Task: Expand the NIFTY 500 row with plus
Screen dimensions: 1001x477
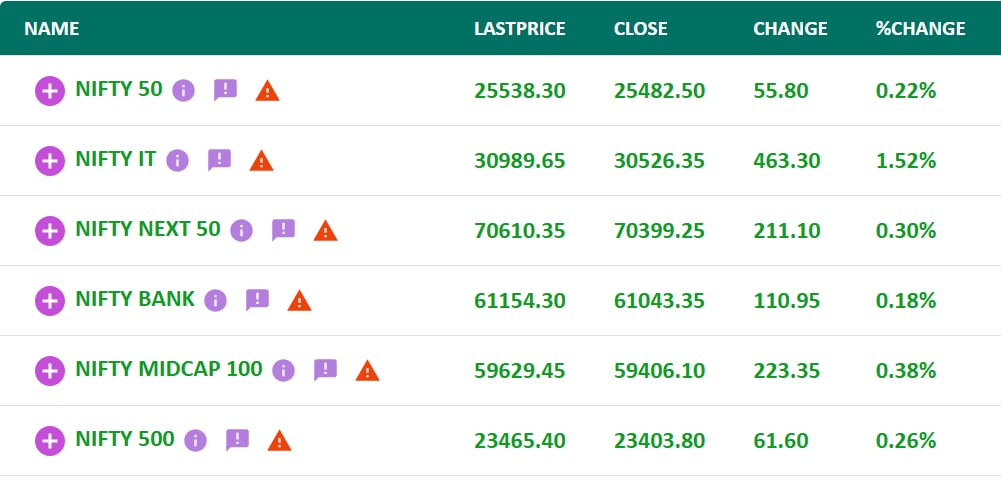Action: 50,441
